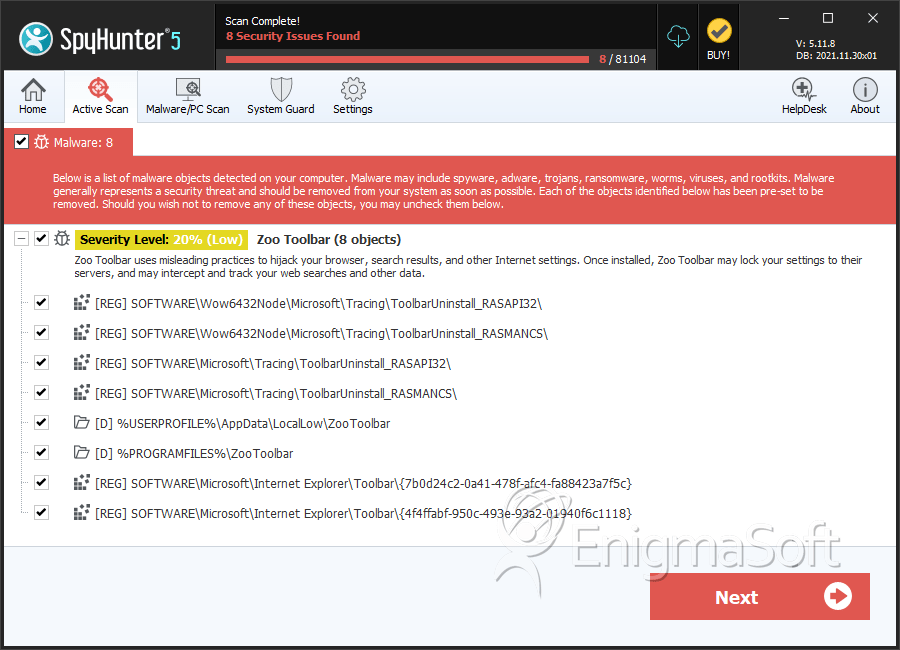This screenshot has width=900, height=650.
Task: Collapse the Zoo Toolbar tree group
Action: coord(21,239)
